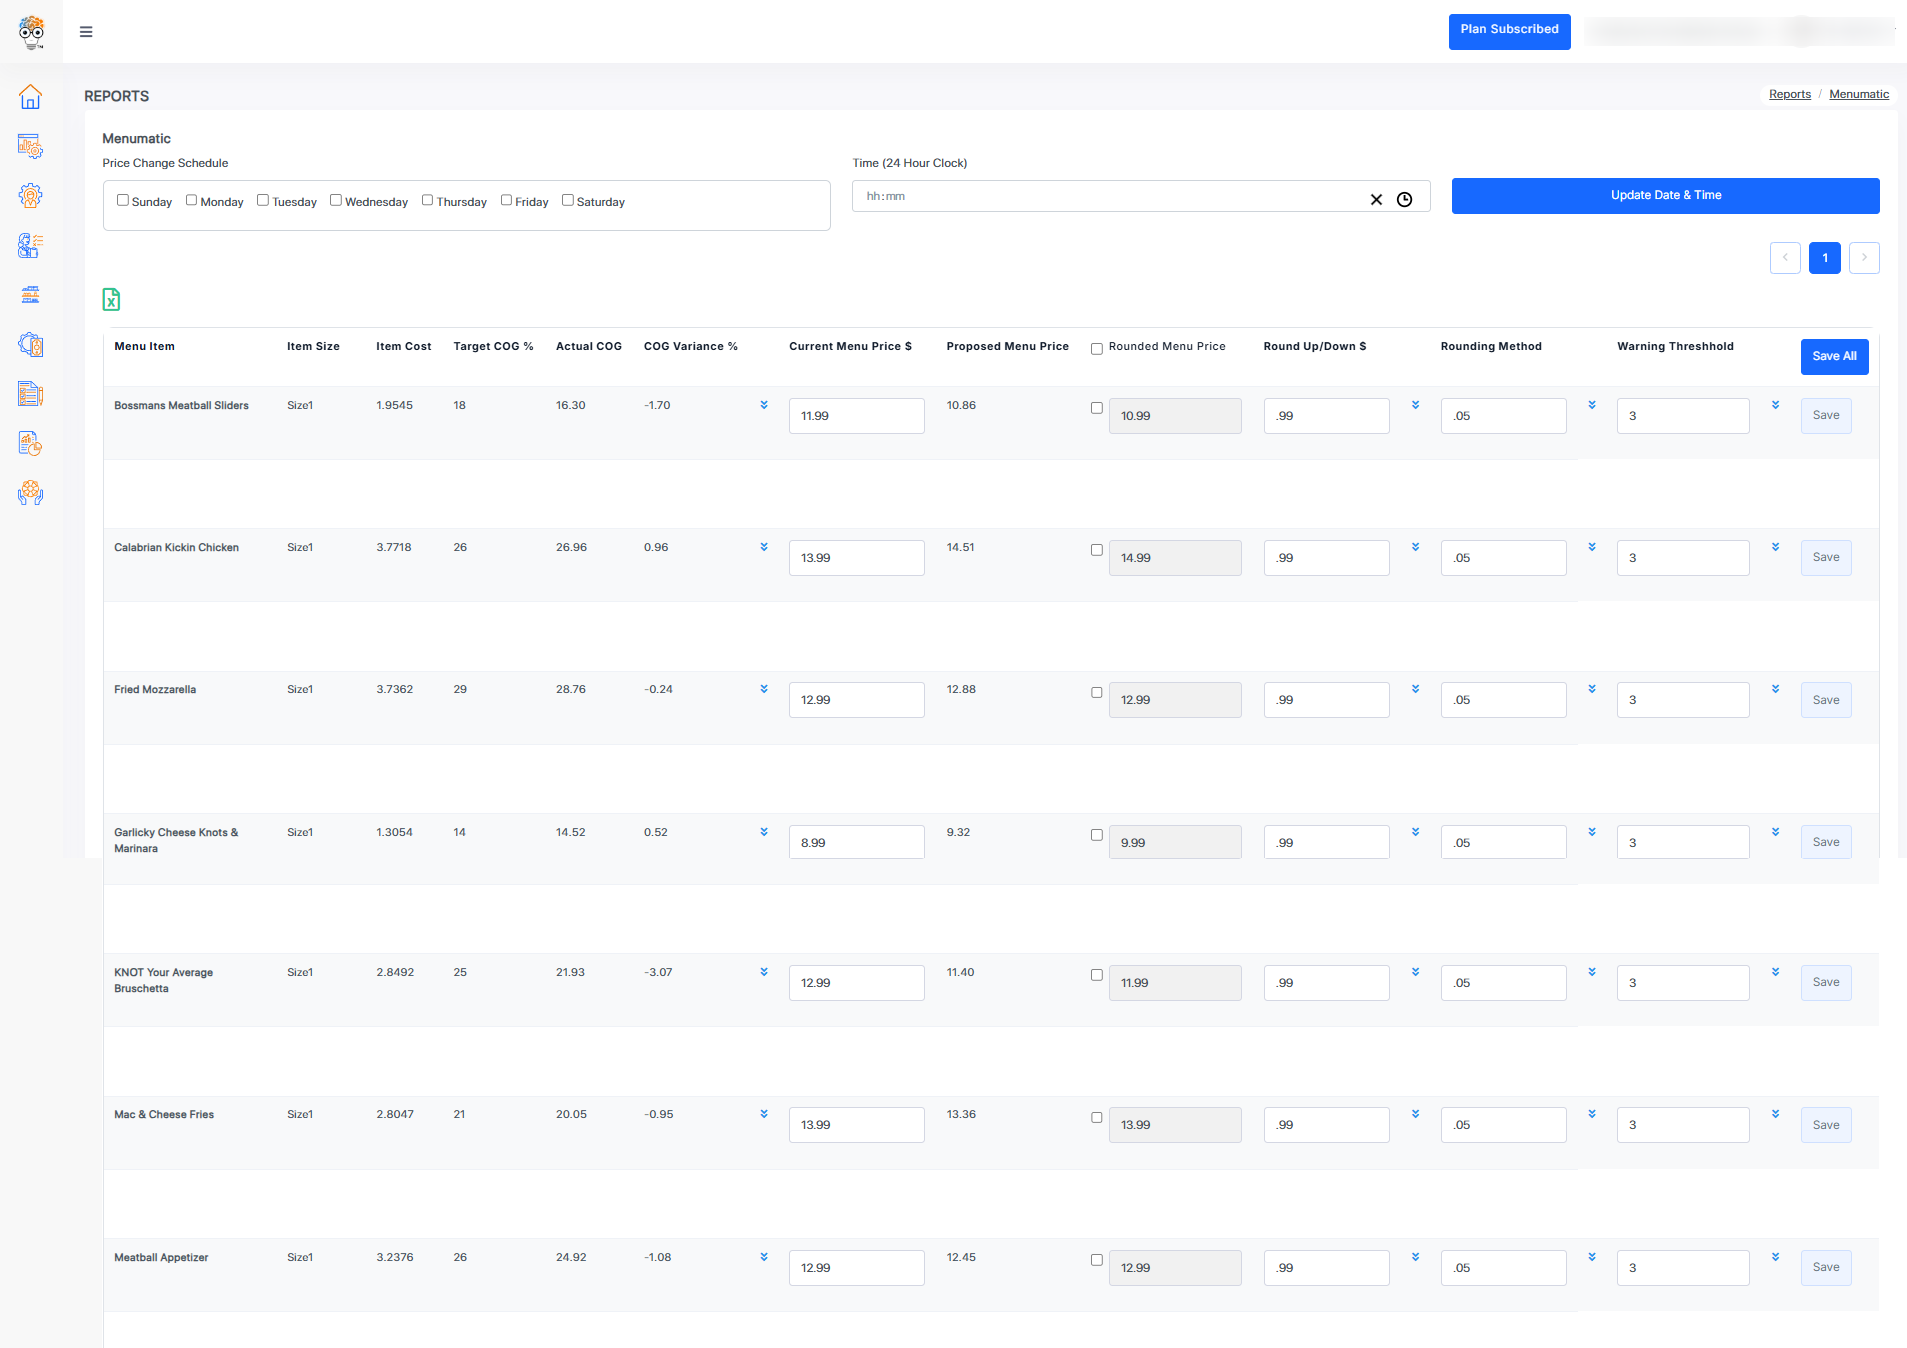
Task: Select page 1 pagination button
Action: coord(1824,258)
